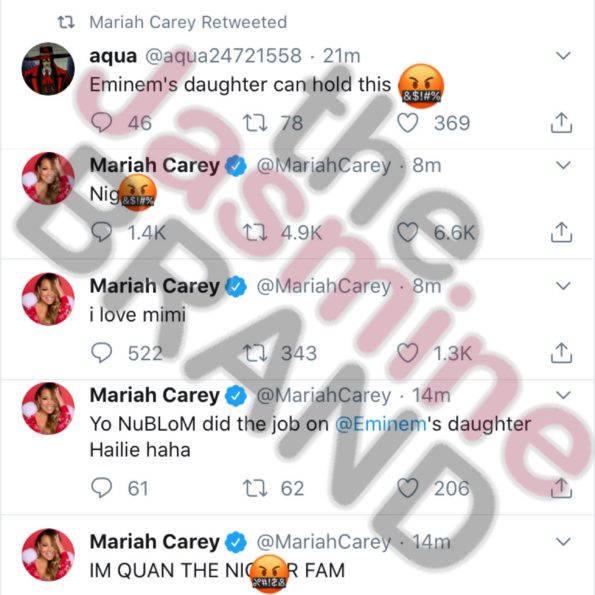Like the 'i love mimi' tweet

tap(408, 353)
